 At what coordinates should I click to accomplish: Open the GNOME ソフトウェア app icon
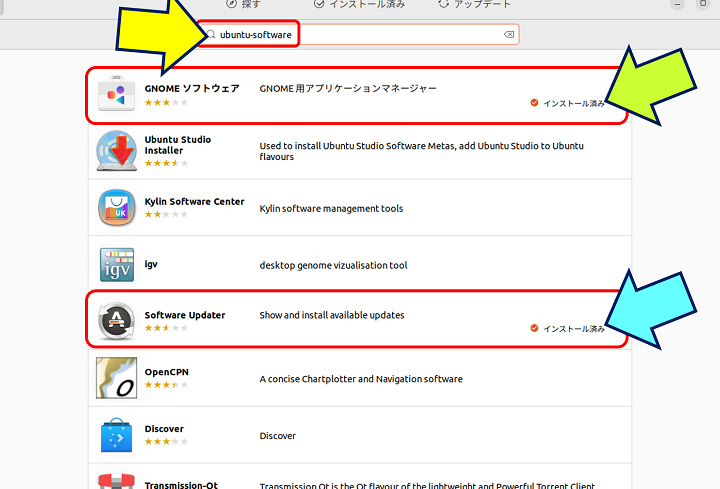[x=117, y=95]
